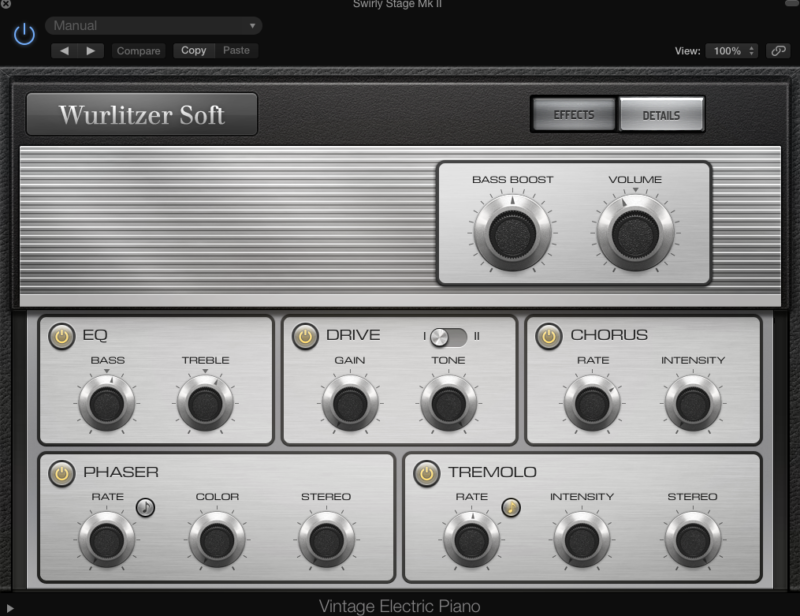Click the Tremolo Rate knob

coord(471,540)
